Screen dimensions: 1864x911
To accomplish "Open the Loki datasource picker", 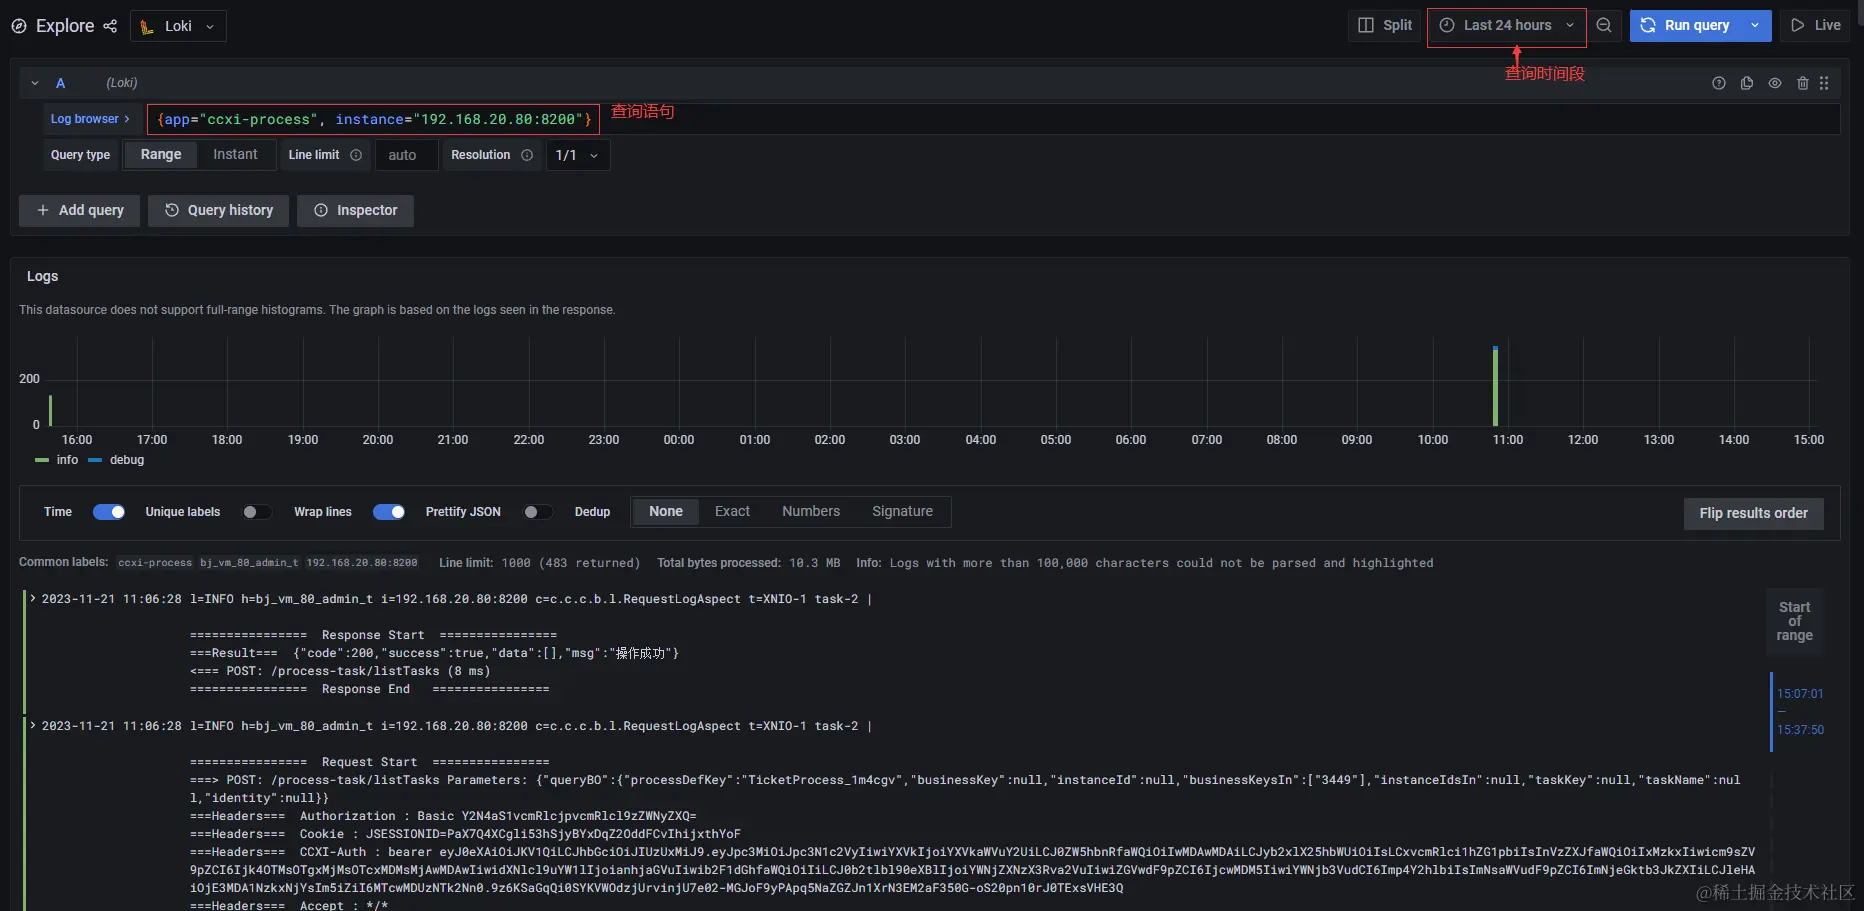I will (178, 26).
